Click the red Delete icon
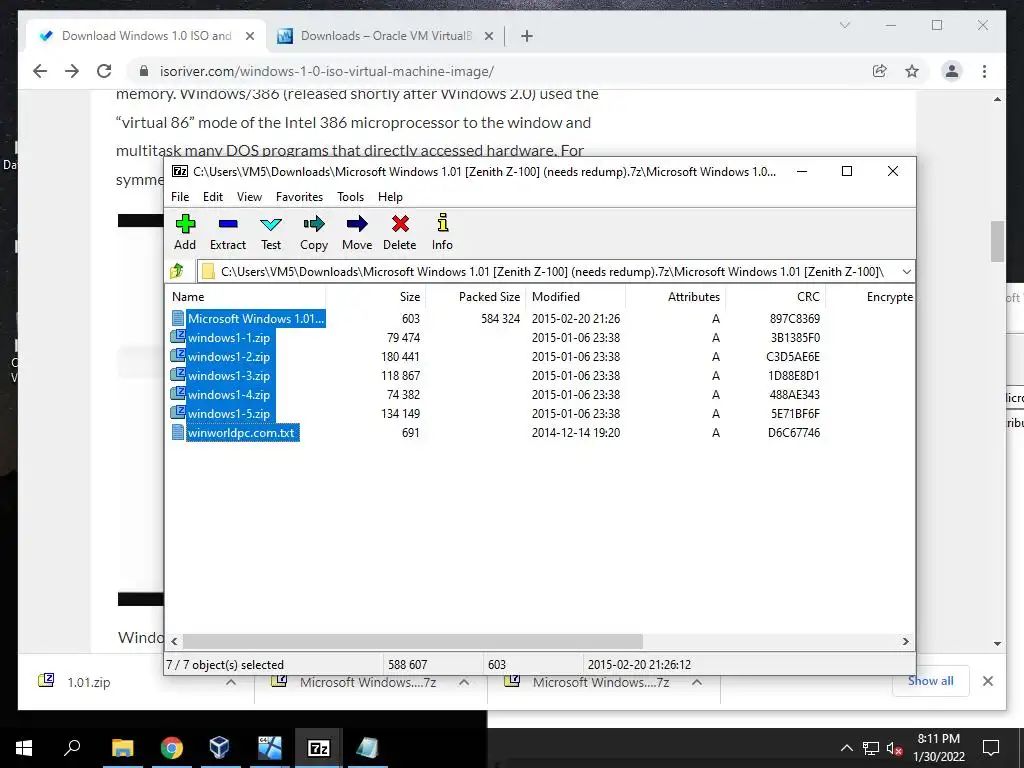Viewport: 1024px width, 768px height. pyautogui.click(x=400, y=232)
